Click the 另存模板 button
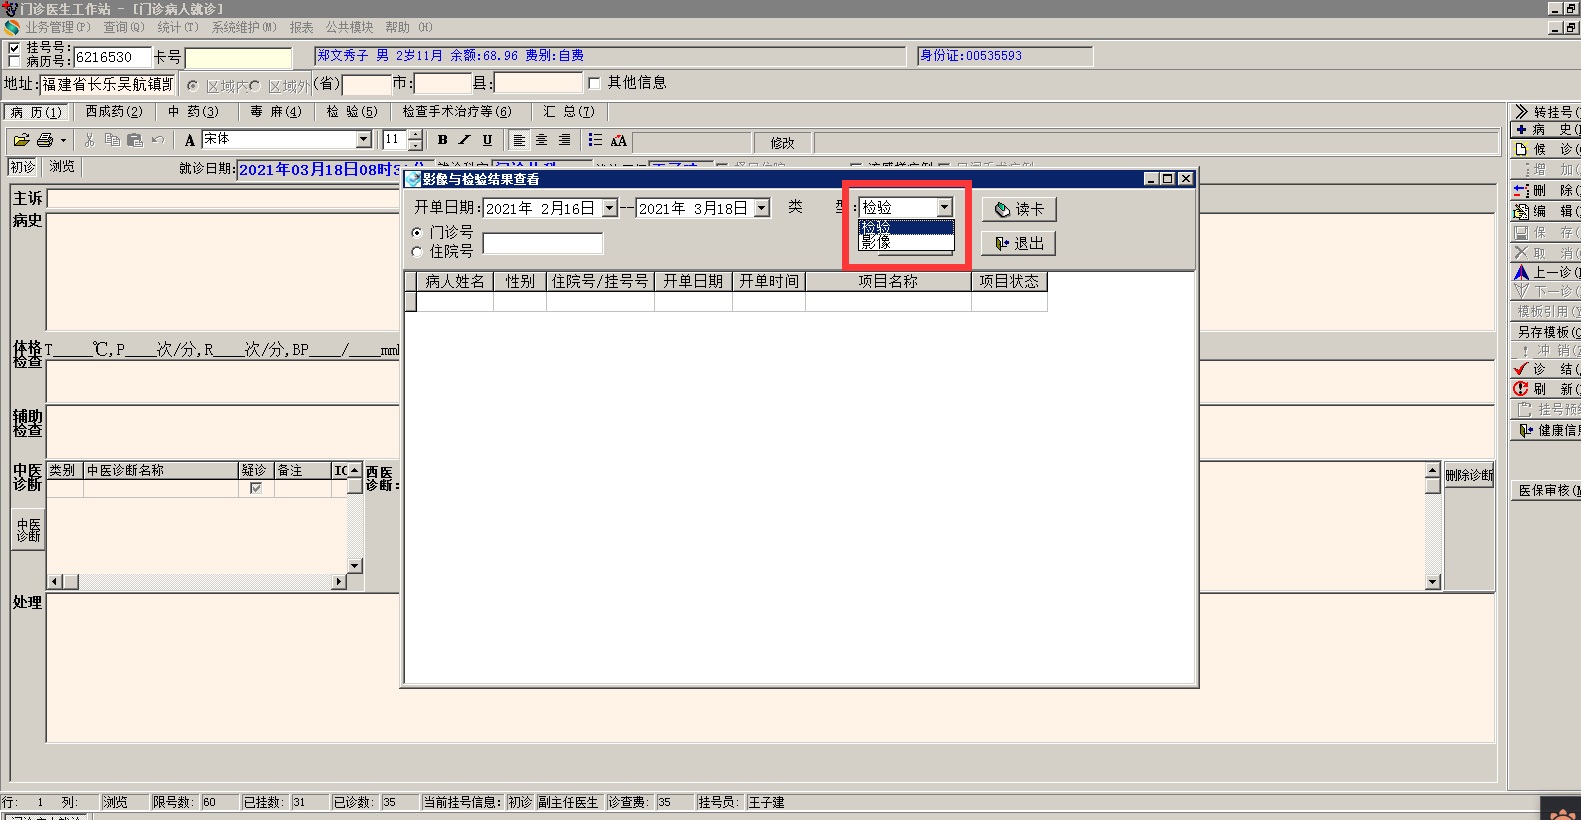This screenshot has height=820, width=1581. [x=1546, y=332]
